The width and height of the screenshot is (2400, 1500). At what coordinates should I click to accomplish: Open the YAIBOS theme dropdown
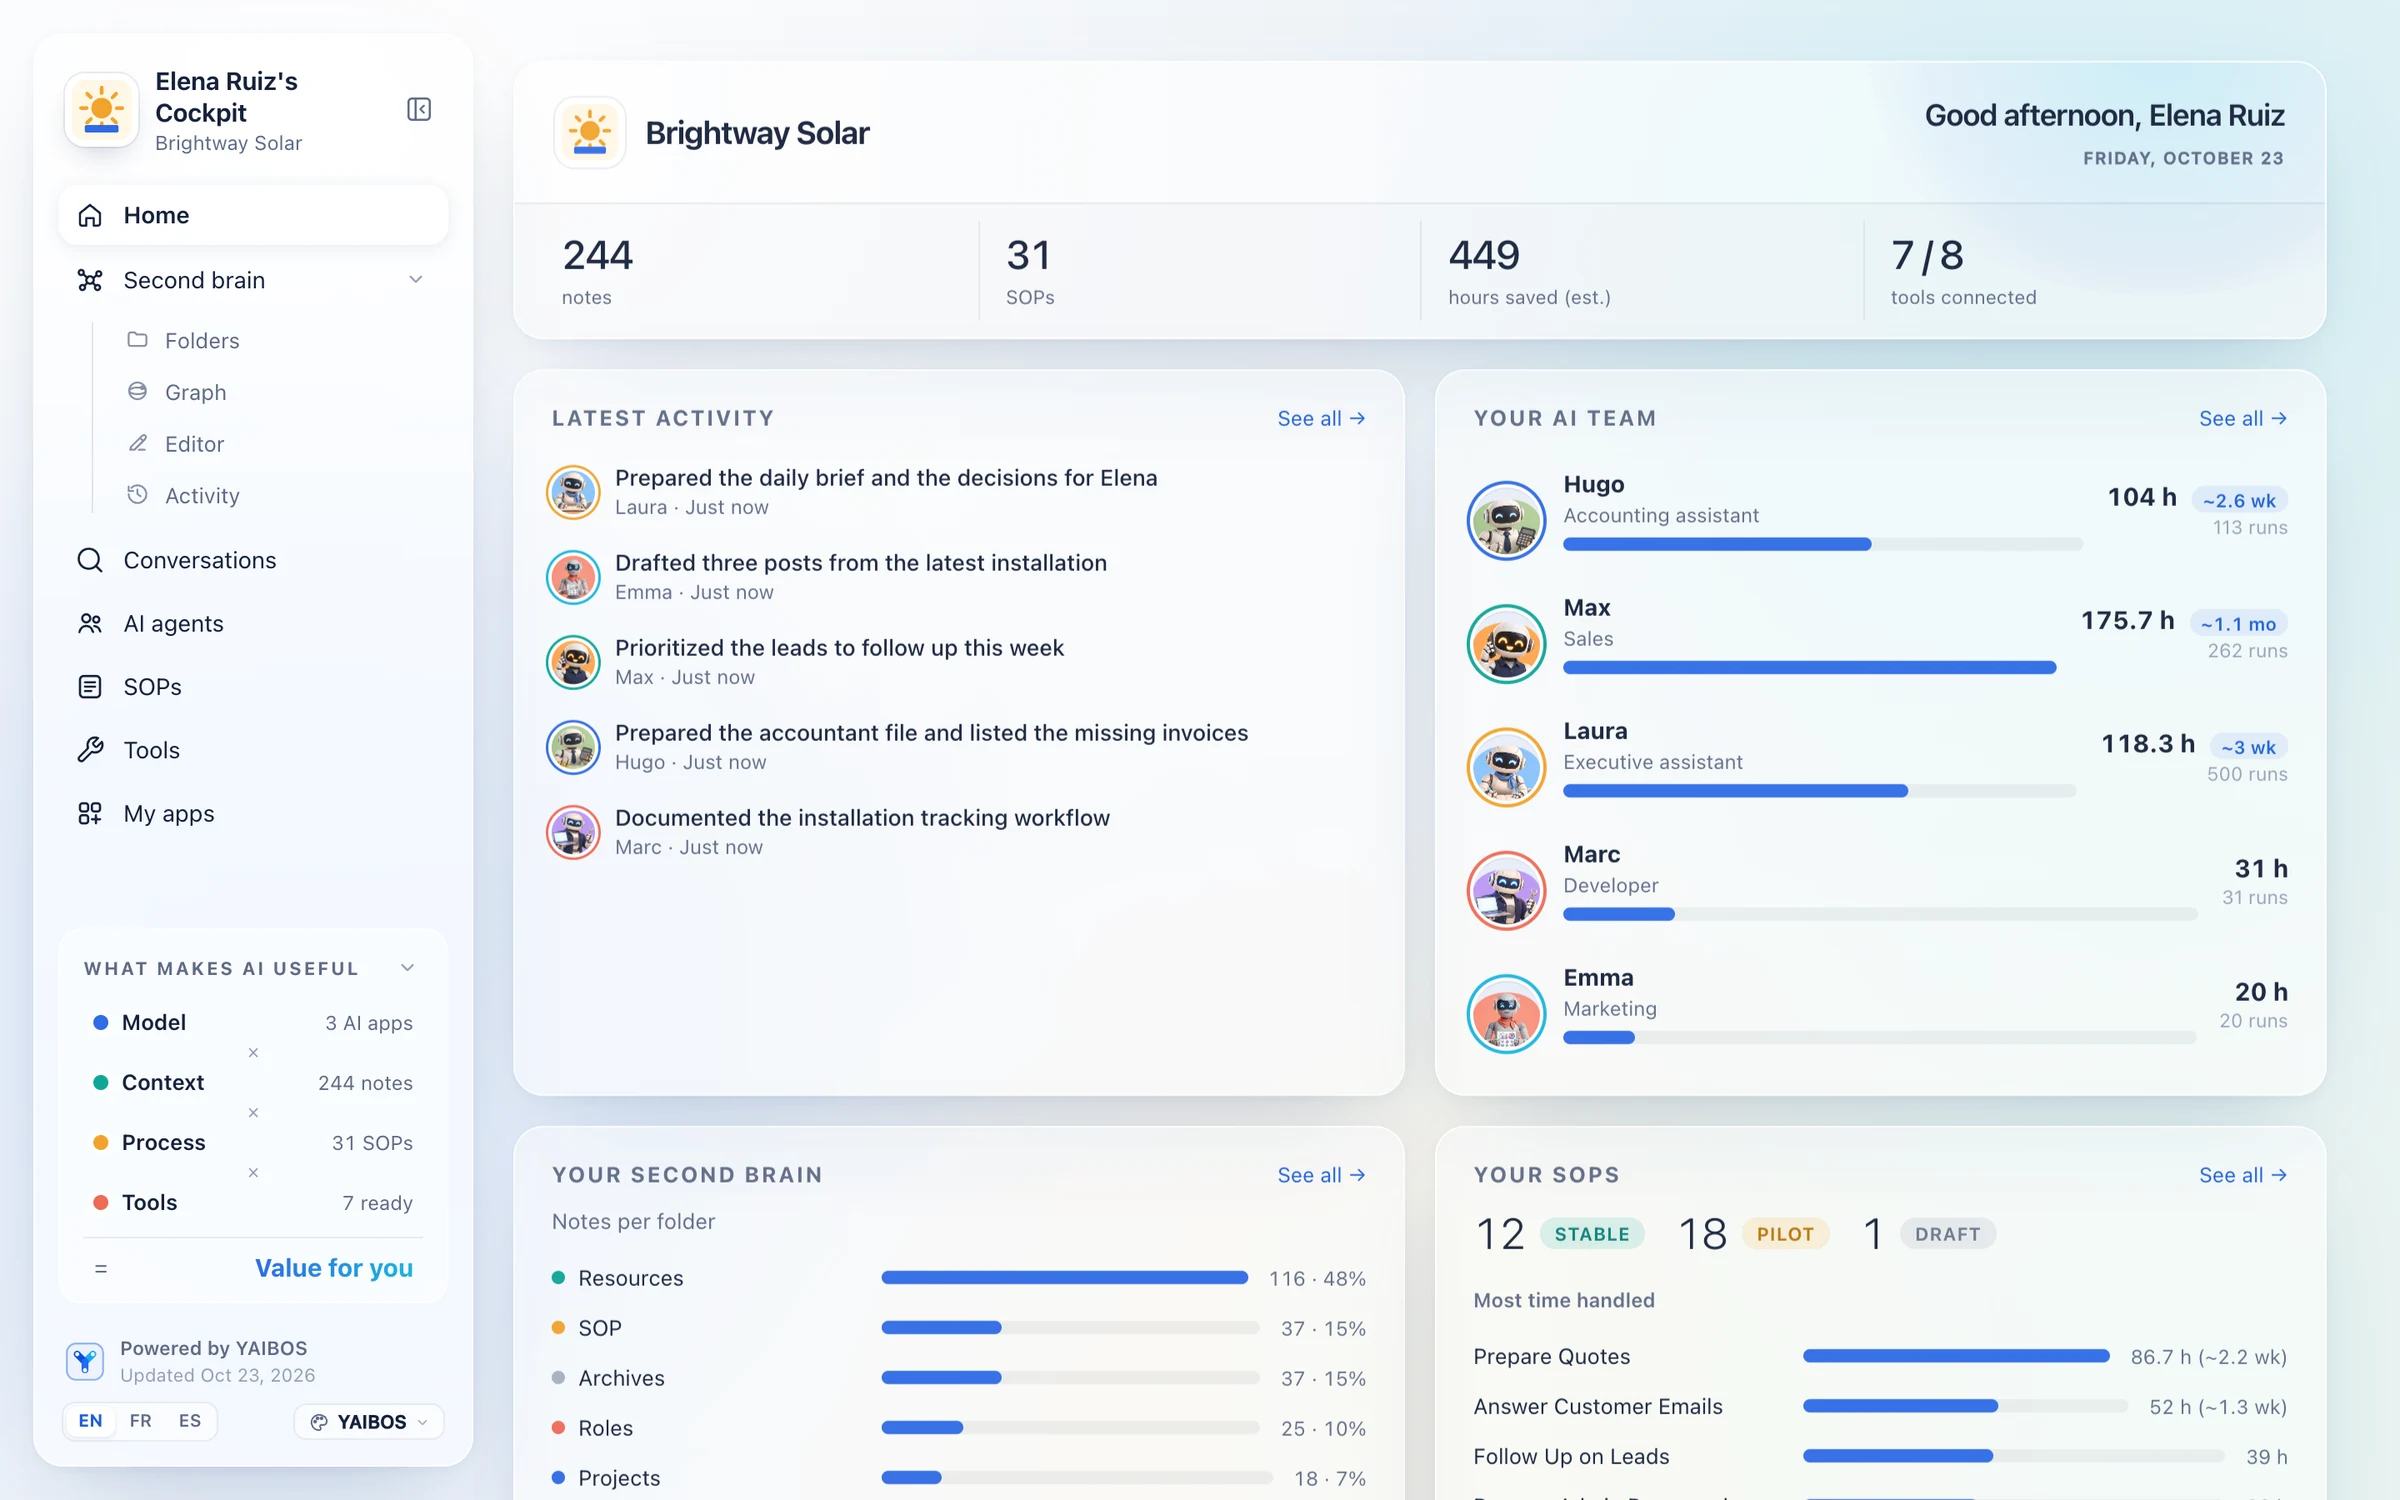(x=369, y=1422)
